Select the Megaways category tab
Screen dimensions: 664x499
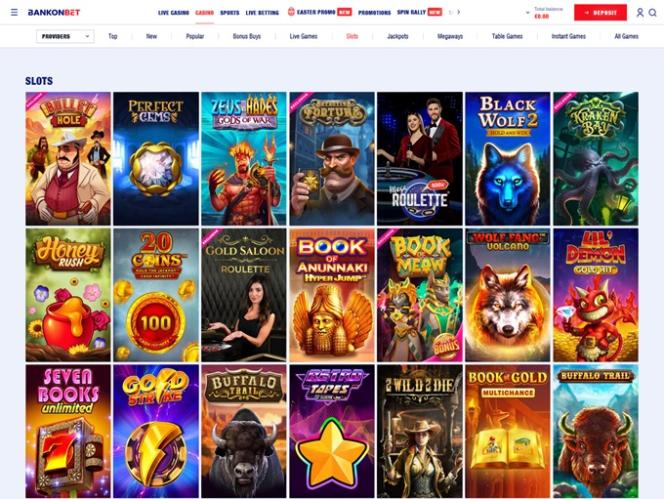tap(450, 36)
